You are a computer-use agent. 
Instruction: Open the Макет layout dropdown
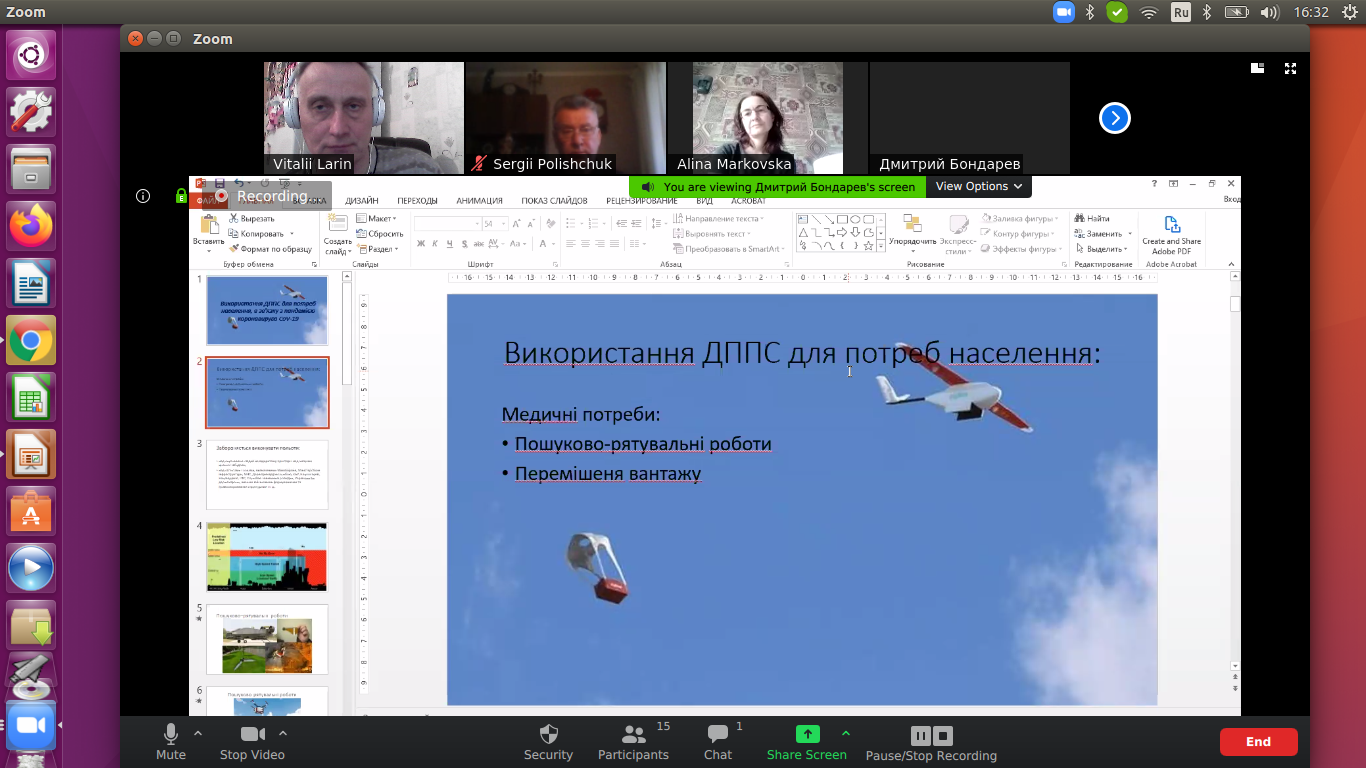coord(376,218)
